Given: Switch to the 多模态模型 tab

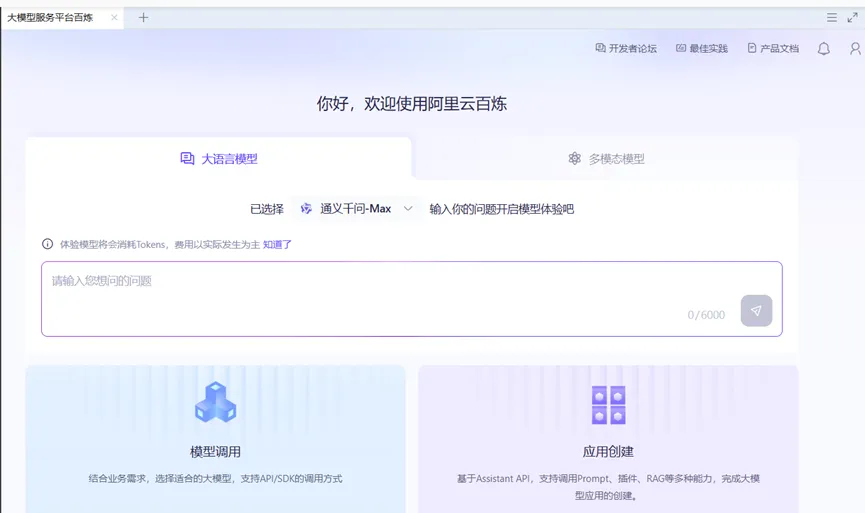Looking at the screenshot, I should [606, 159].
